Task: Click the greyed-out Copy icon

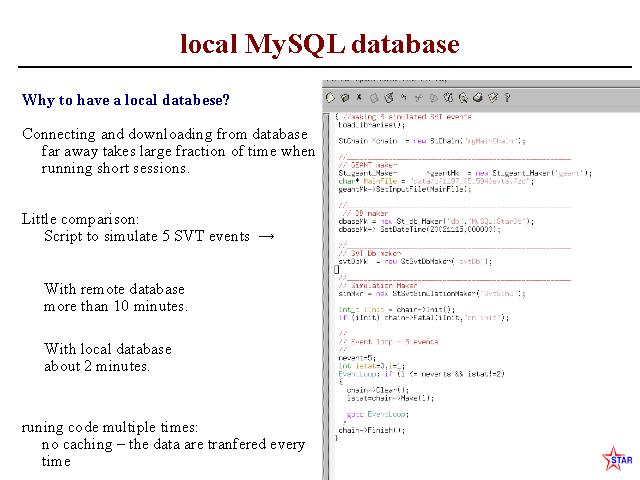Action: 433,98
